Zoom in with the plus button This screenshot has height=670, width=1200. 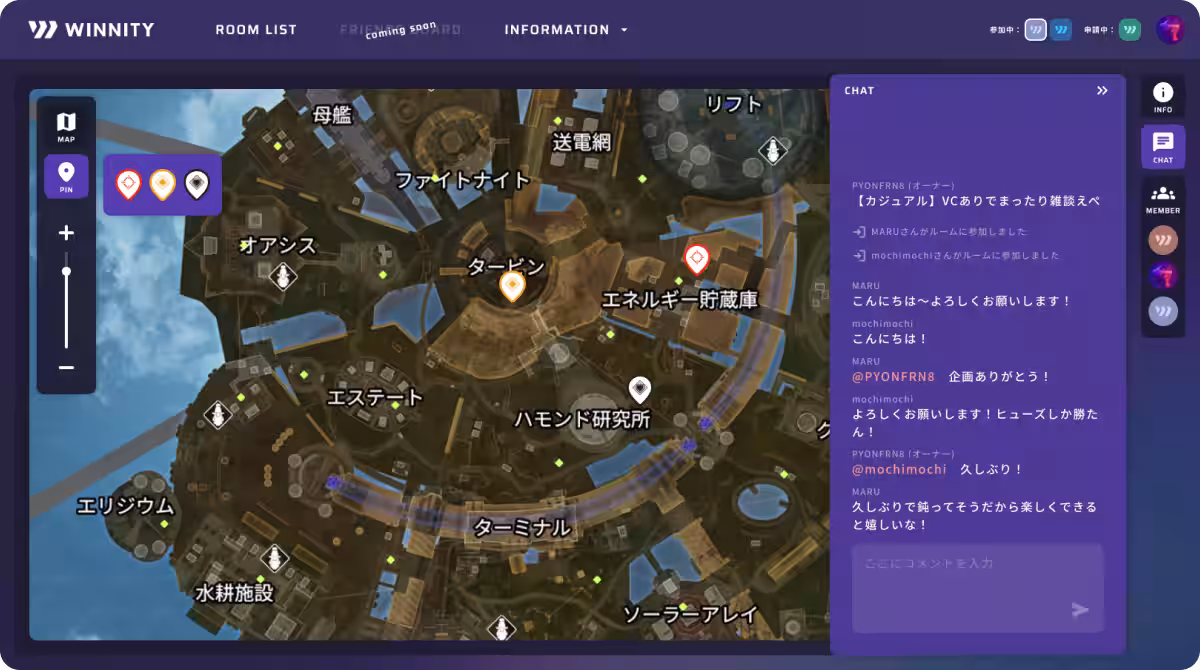[x=66, y=232]
